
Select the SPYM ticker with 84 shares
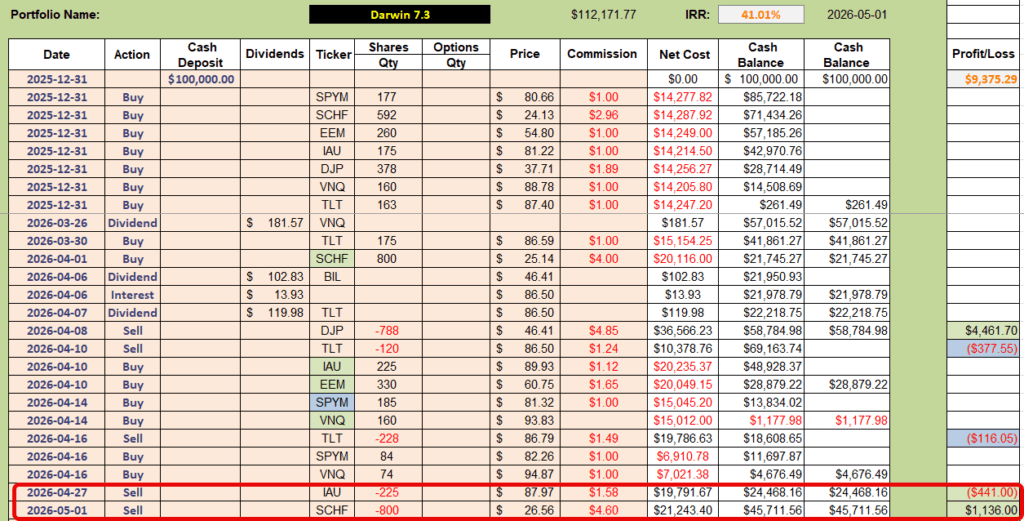pyautogui.click(x=332, y=456)
